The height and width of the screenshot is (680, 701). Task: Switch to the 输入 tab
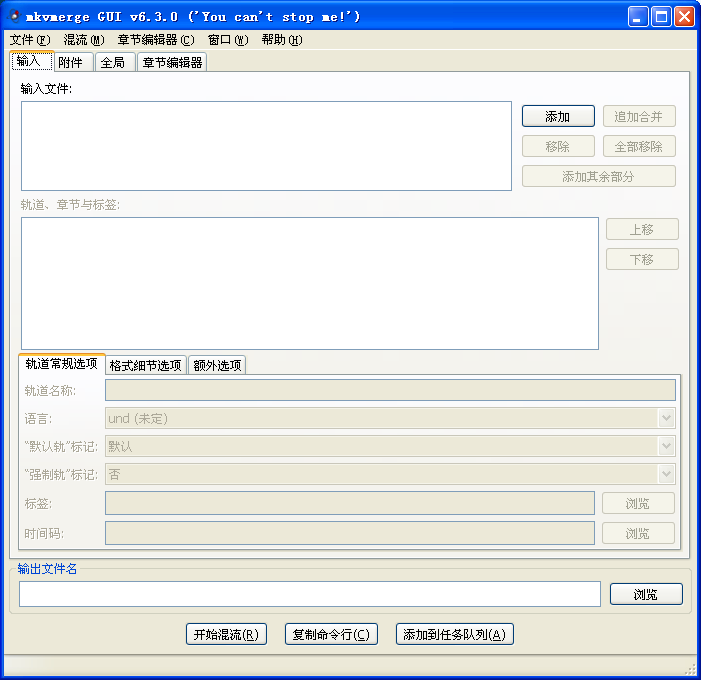32,61
